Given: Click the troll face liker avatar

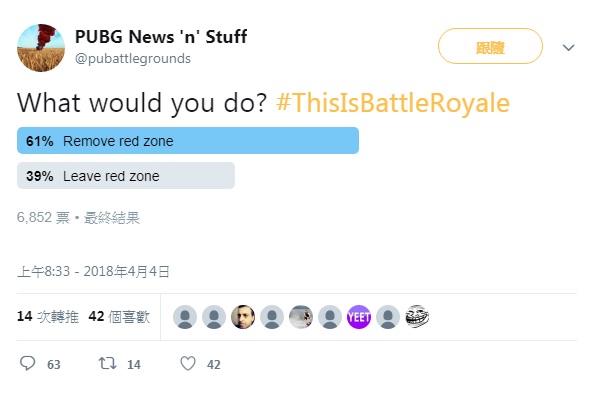Looking at the screenshot, I should click(417, 317).
